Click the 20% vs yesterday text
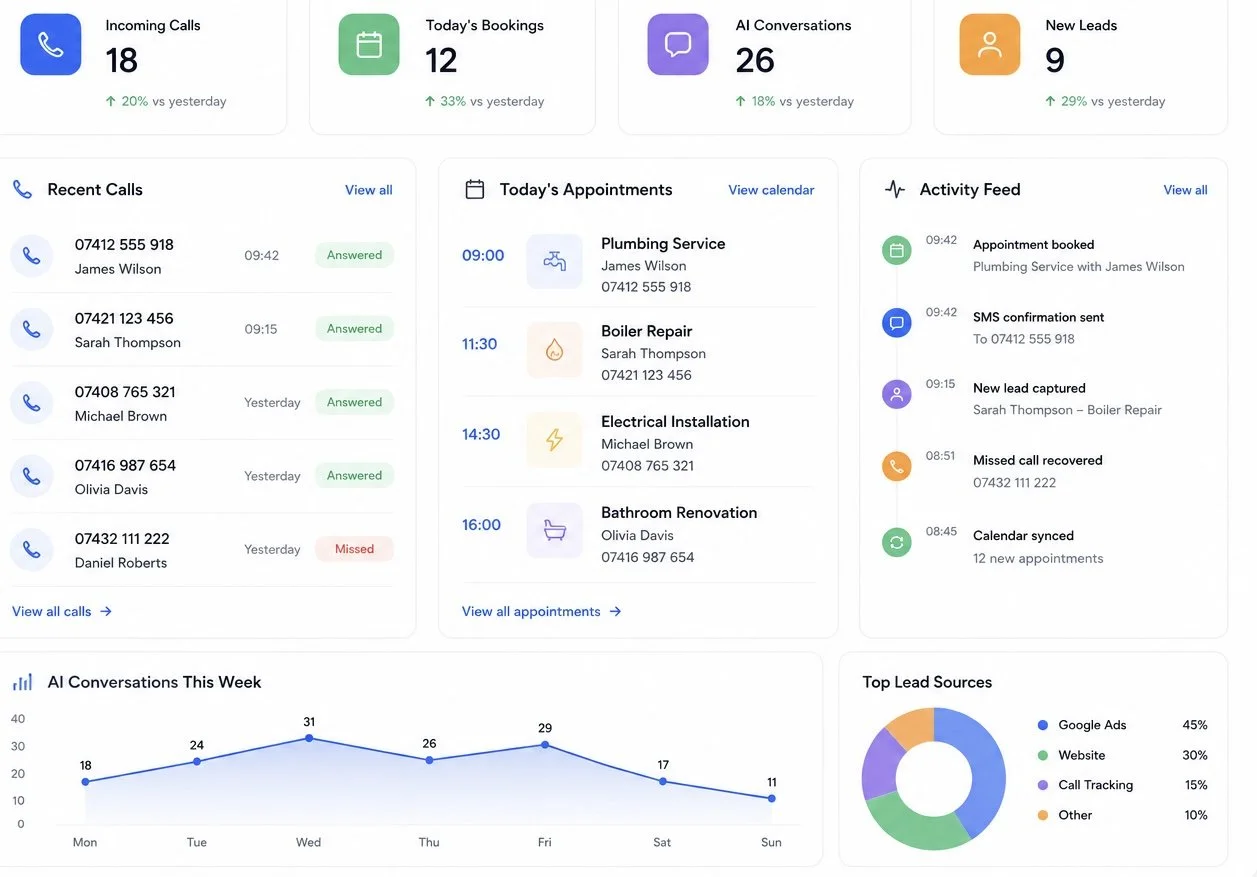 (x=174, y=101)
